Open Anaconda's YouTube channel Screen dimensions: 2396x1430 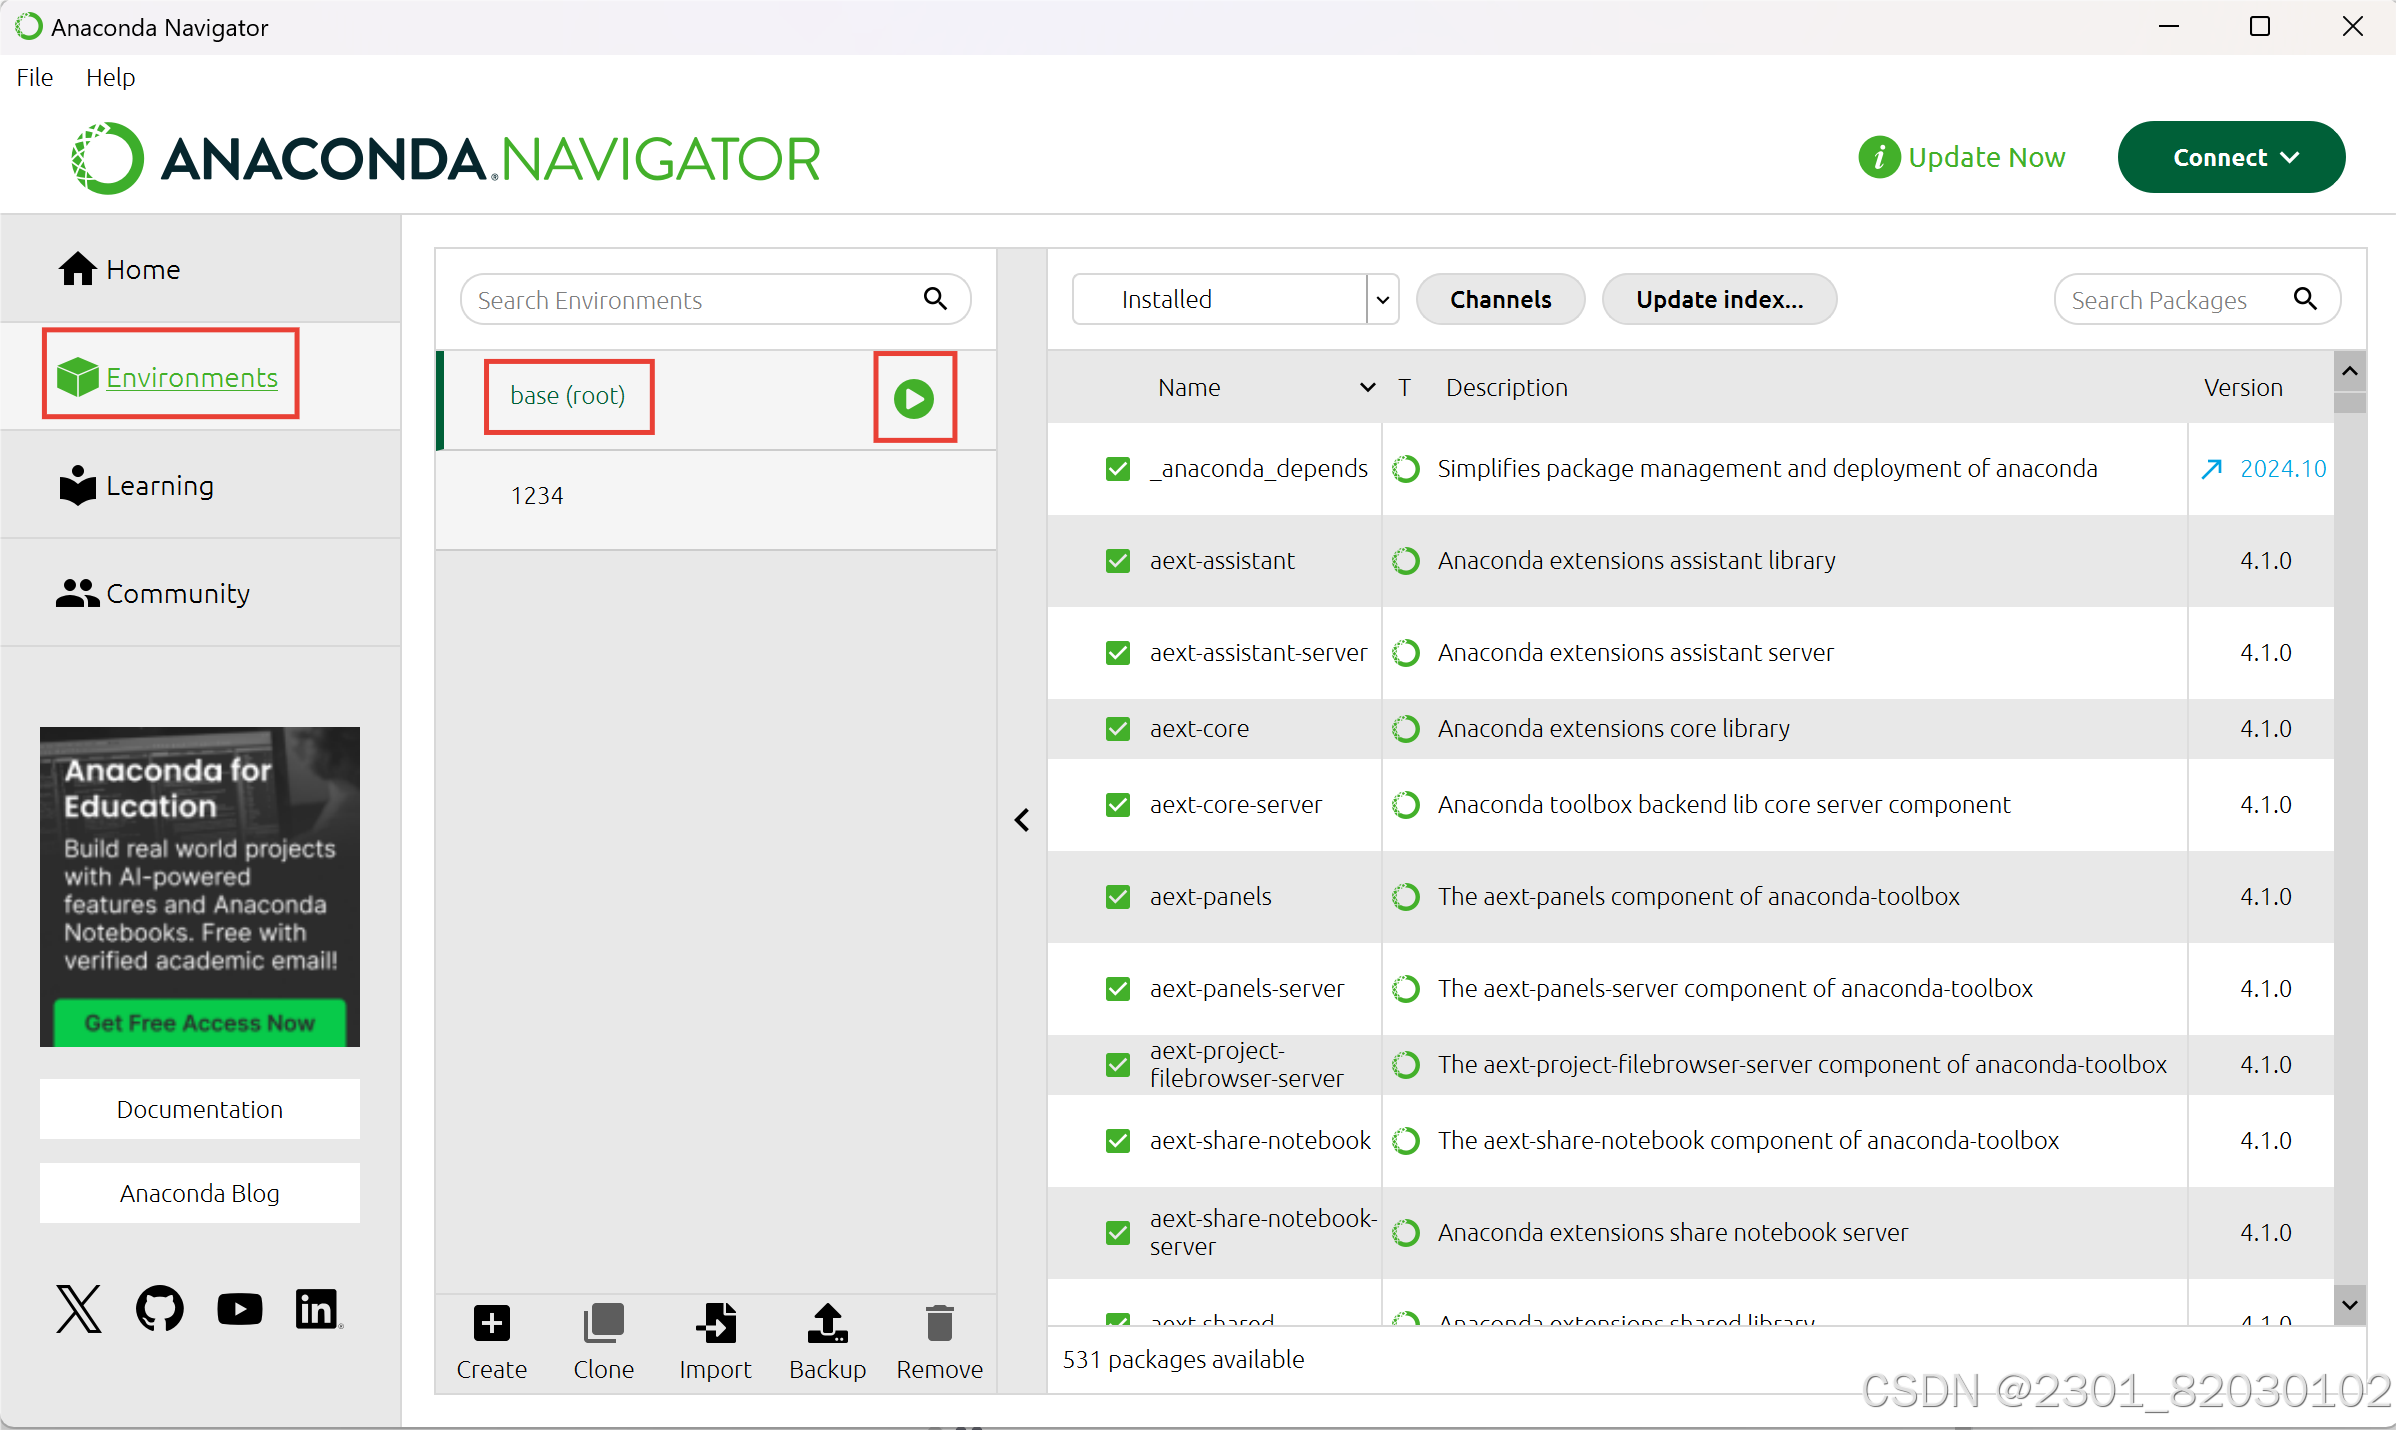pos(240,1309)
